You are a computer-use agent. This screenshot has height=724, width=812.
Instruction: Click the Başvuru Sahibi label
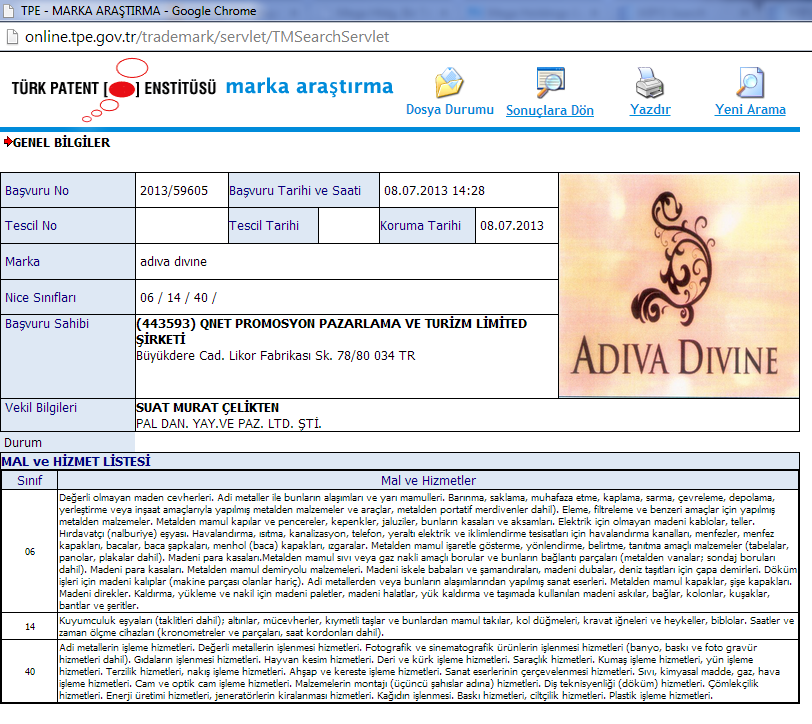pos(47,324)
